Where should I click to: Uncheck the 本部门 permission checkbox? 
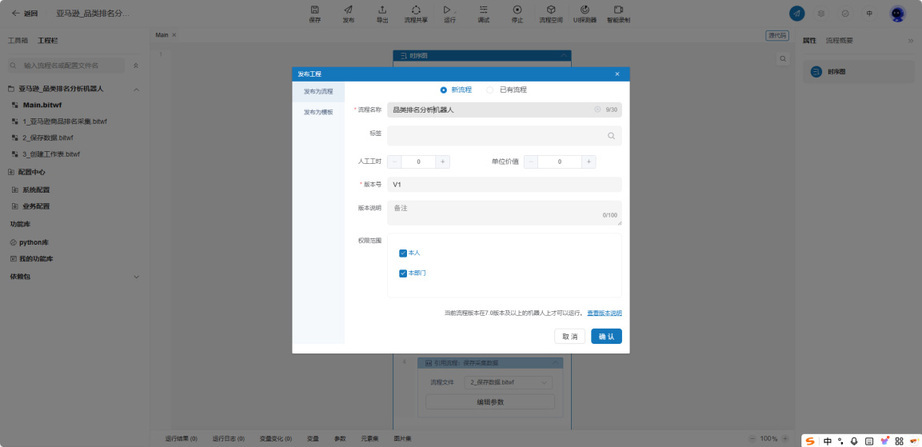(x=403, y=273)
